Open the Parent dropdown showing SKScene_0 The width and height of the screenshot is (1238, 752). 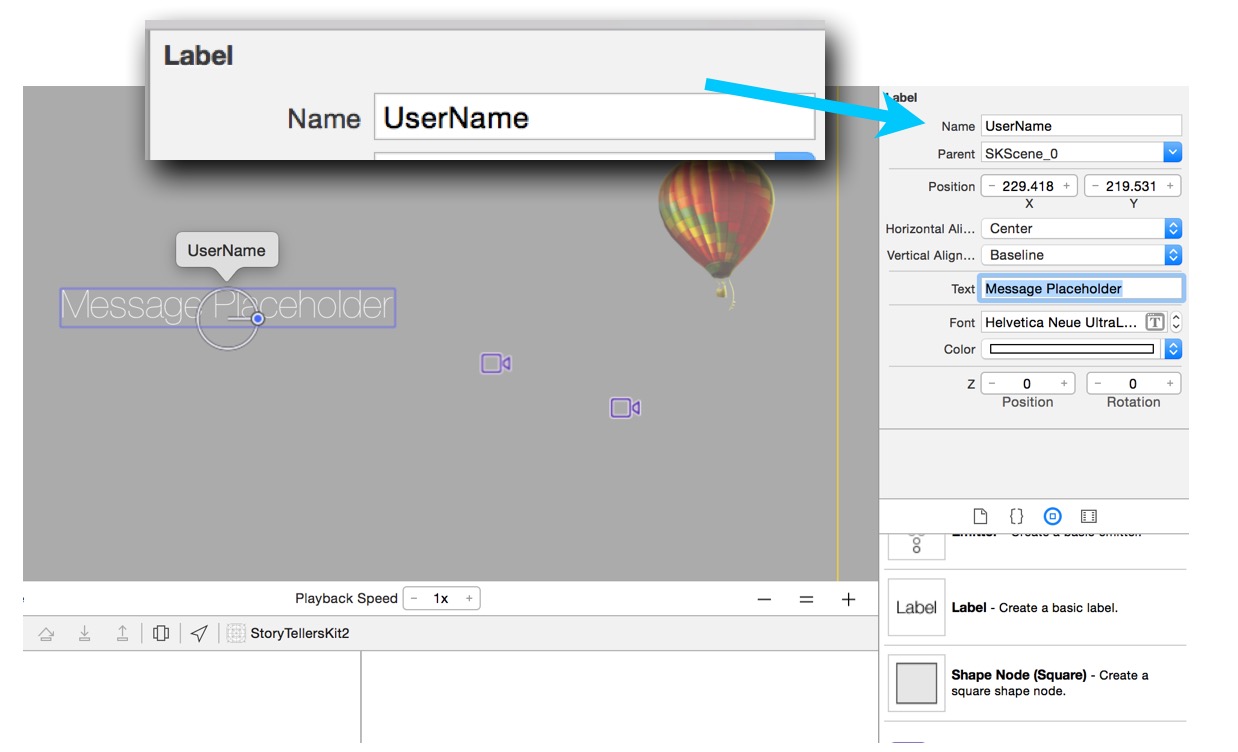1172,153
